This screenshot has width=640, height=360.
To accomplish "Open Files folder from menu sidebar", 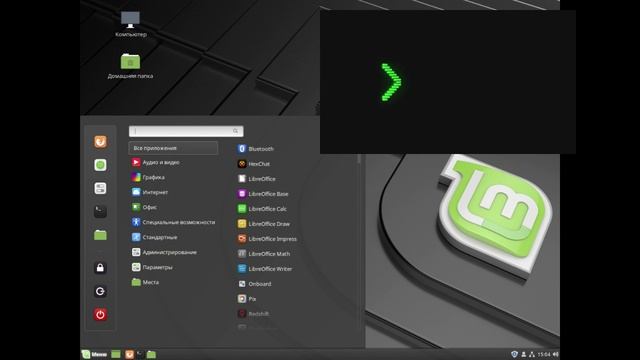I will click(x=100, y=235).
